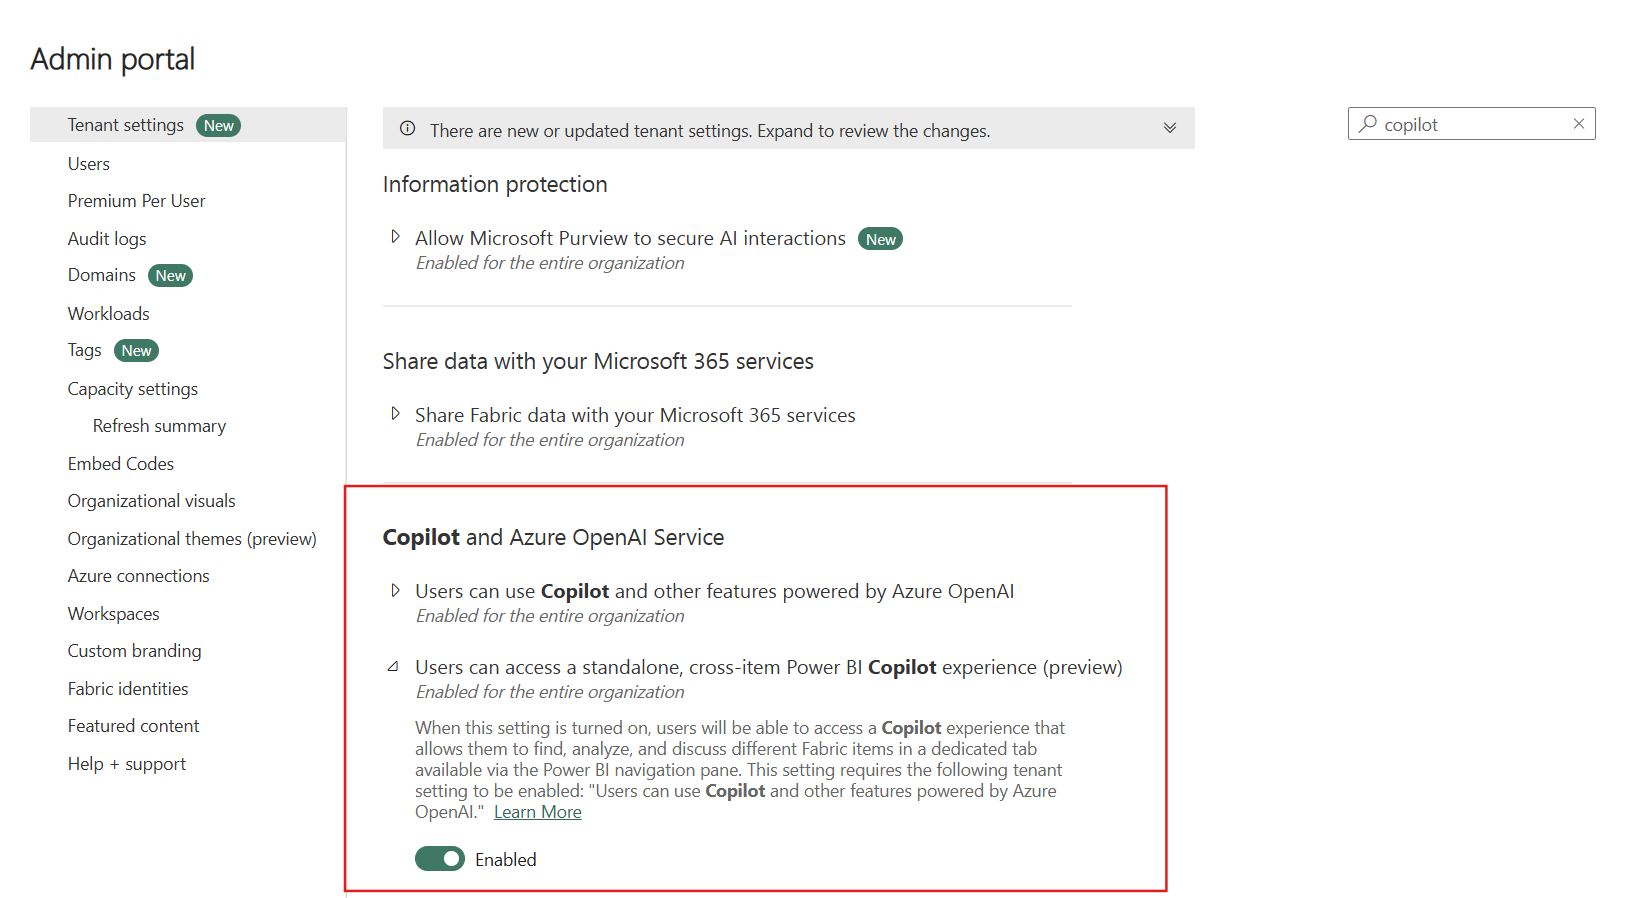1640x898 pixels.
Task: Go to Help + support
Action: click(127, 764)
